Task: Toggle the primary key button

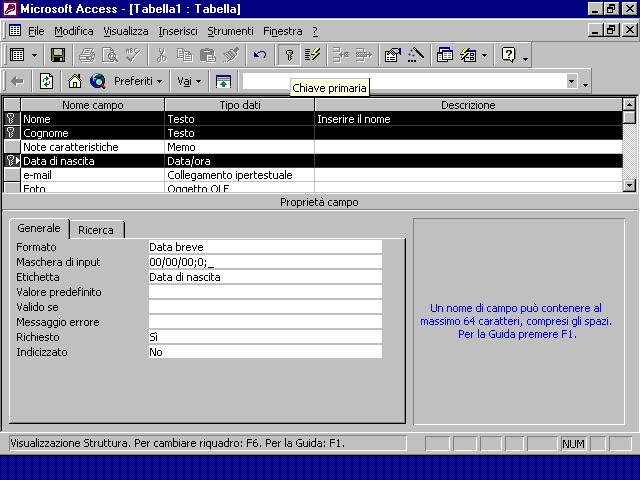Action: pyautogui.click(x=289, y=55)
